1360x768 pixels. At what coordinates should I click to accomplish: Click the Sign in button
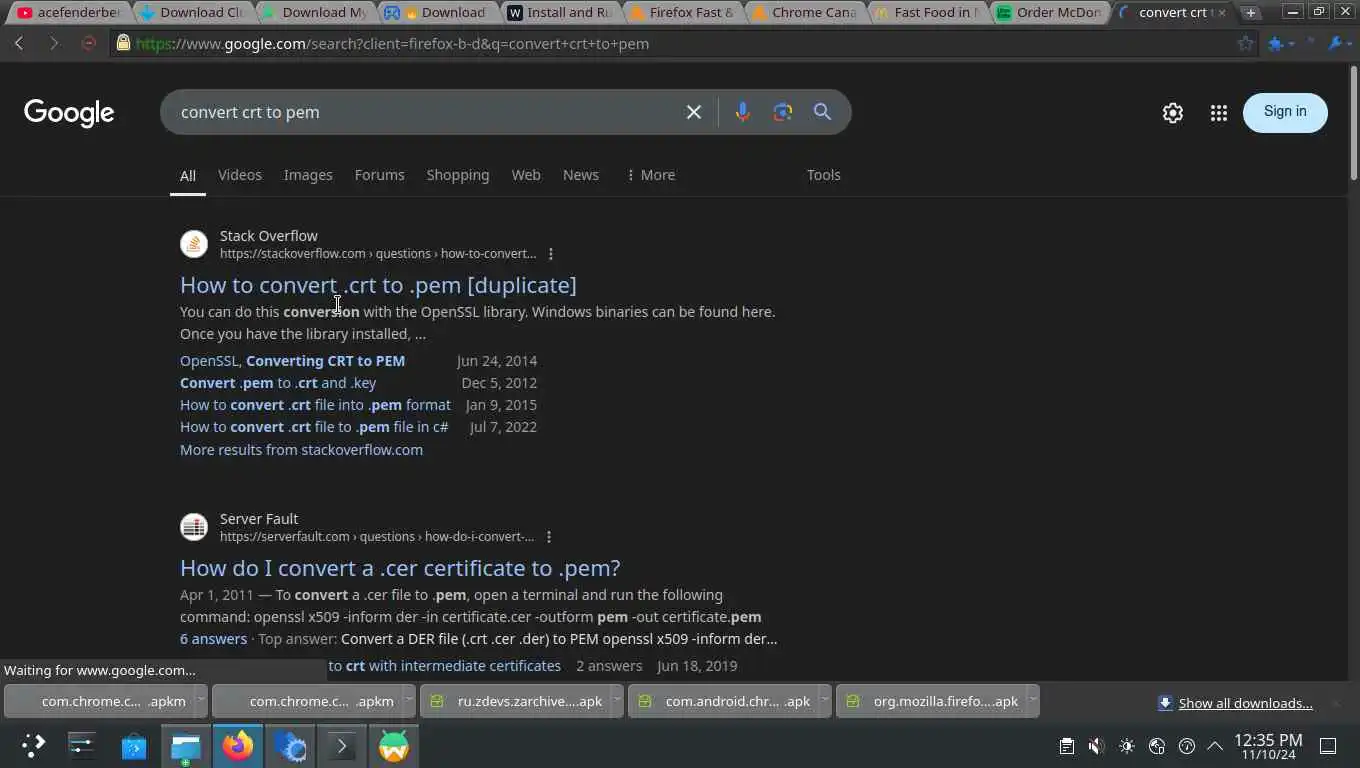tap(1285, 112)
